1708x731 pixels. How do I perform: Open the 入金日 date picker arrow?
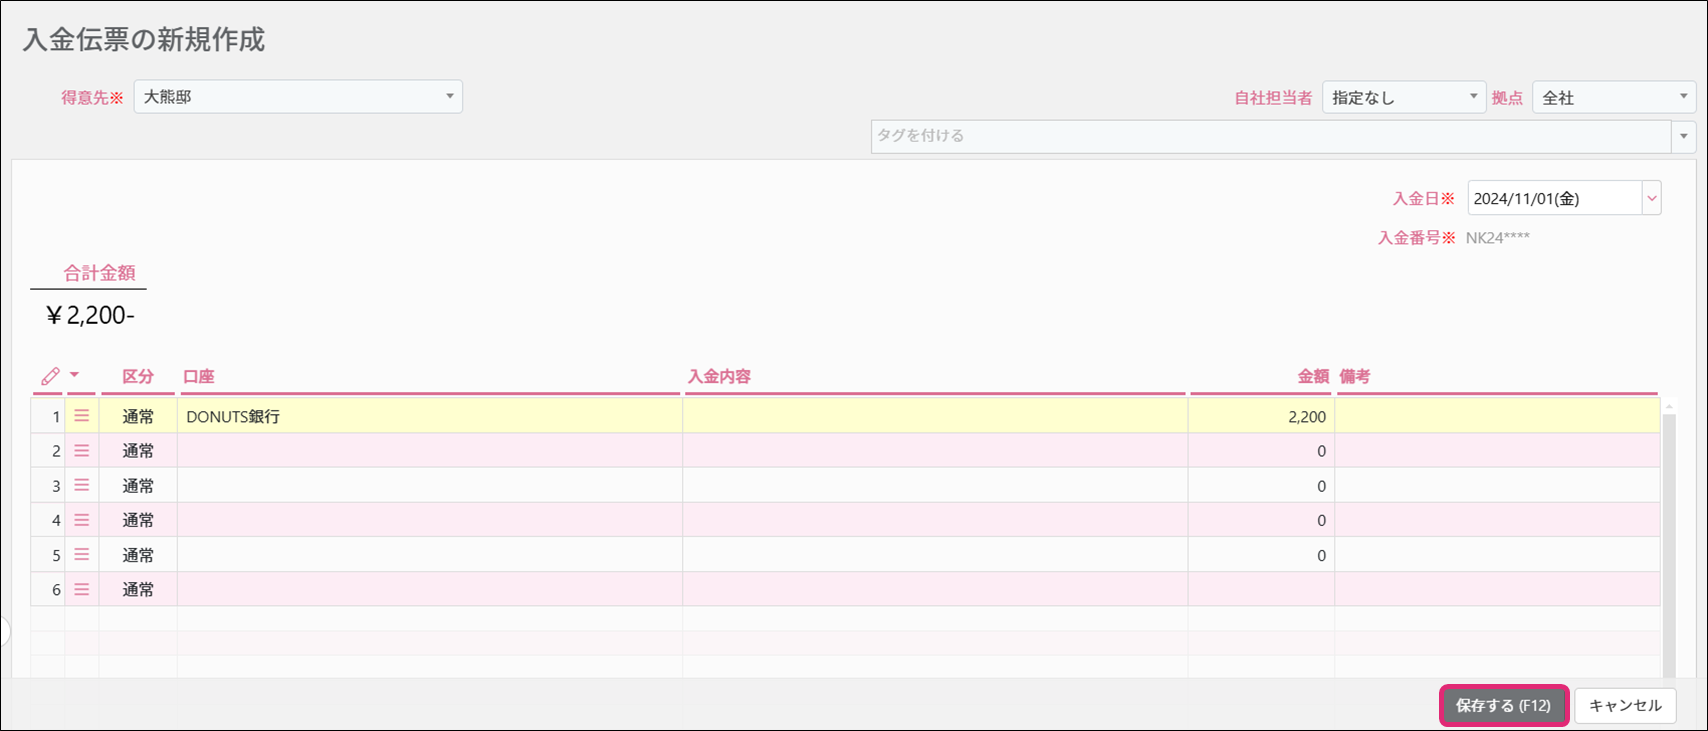pyautogui.click(x=1652, y=198)
